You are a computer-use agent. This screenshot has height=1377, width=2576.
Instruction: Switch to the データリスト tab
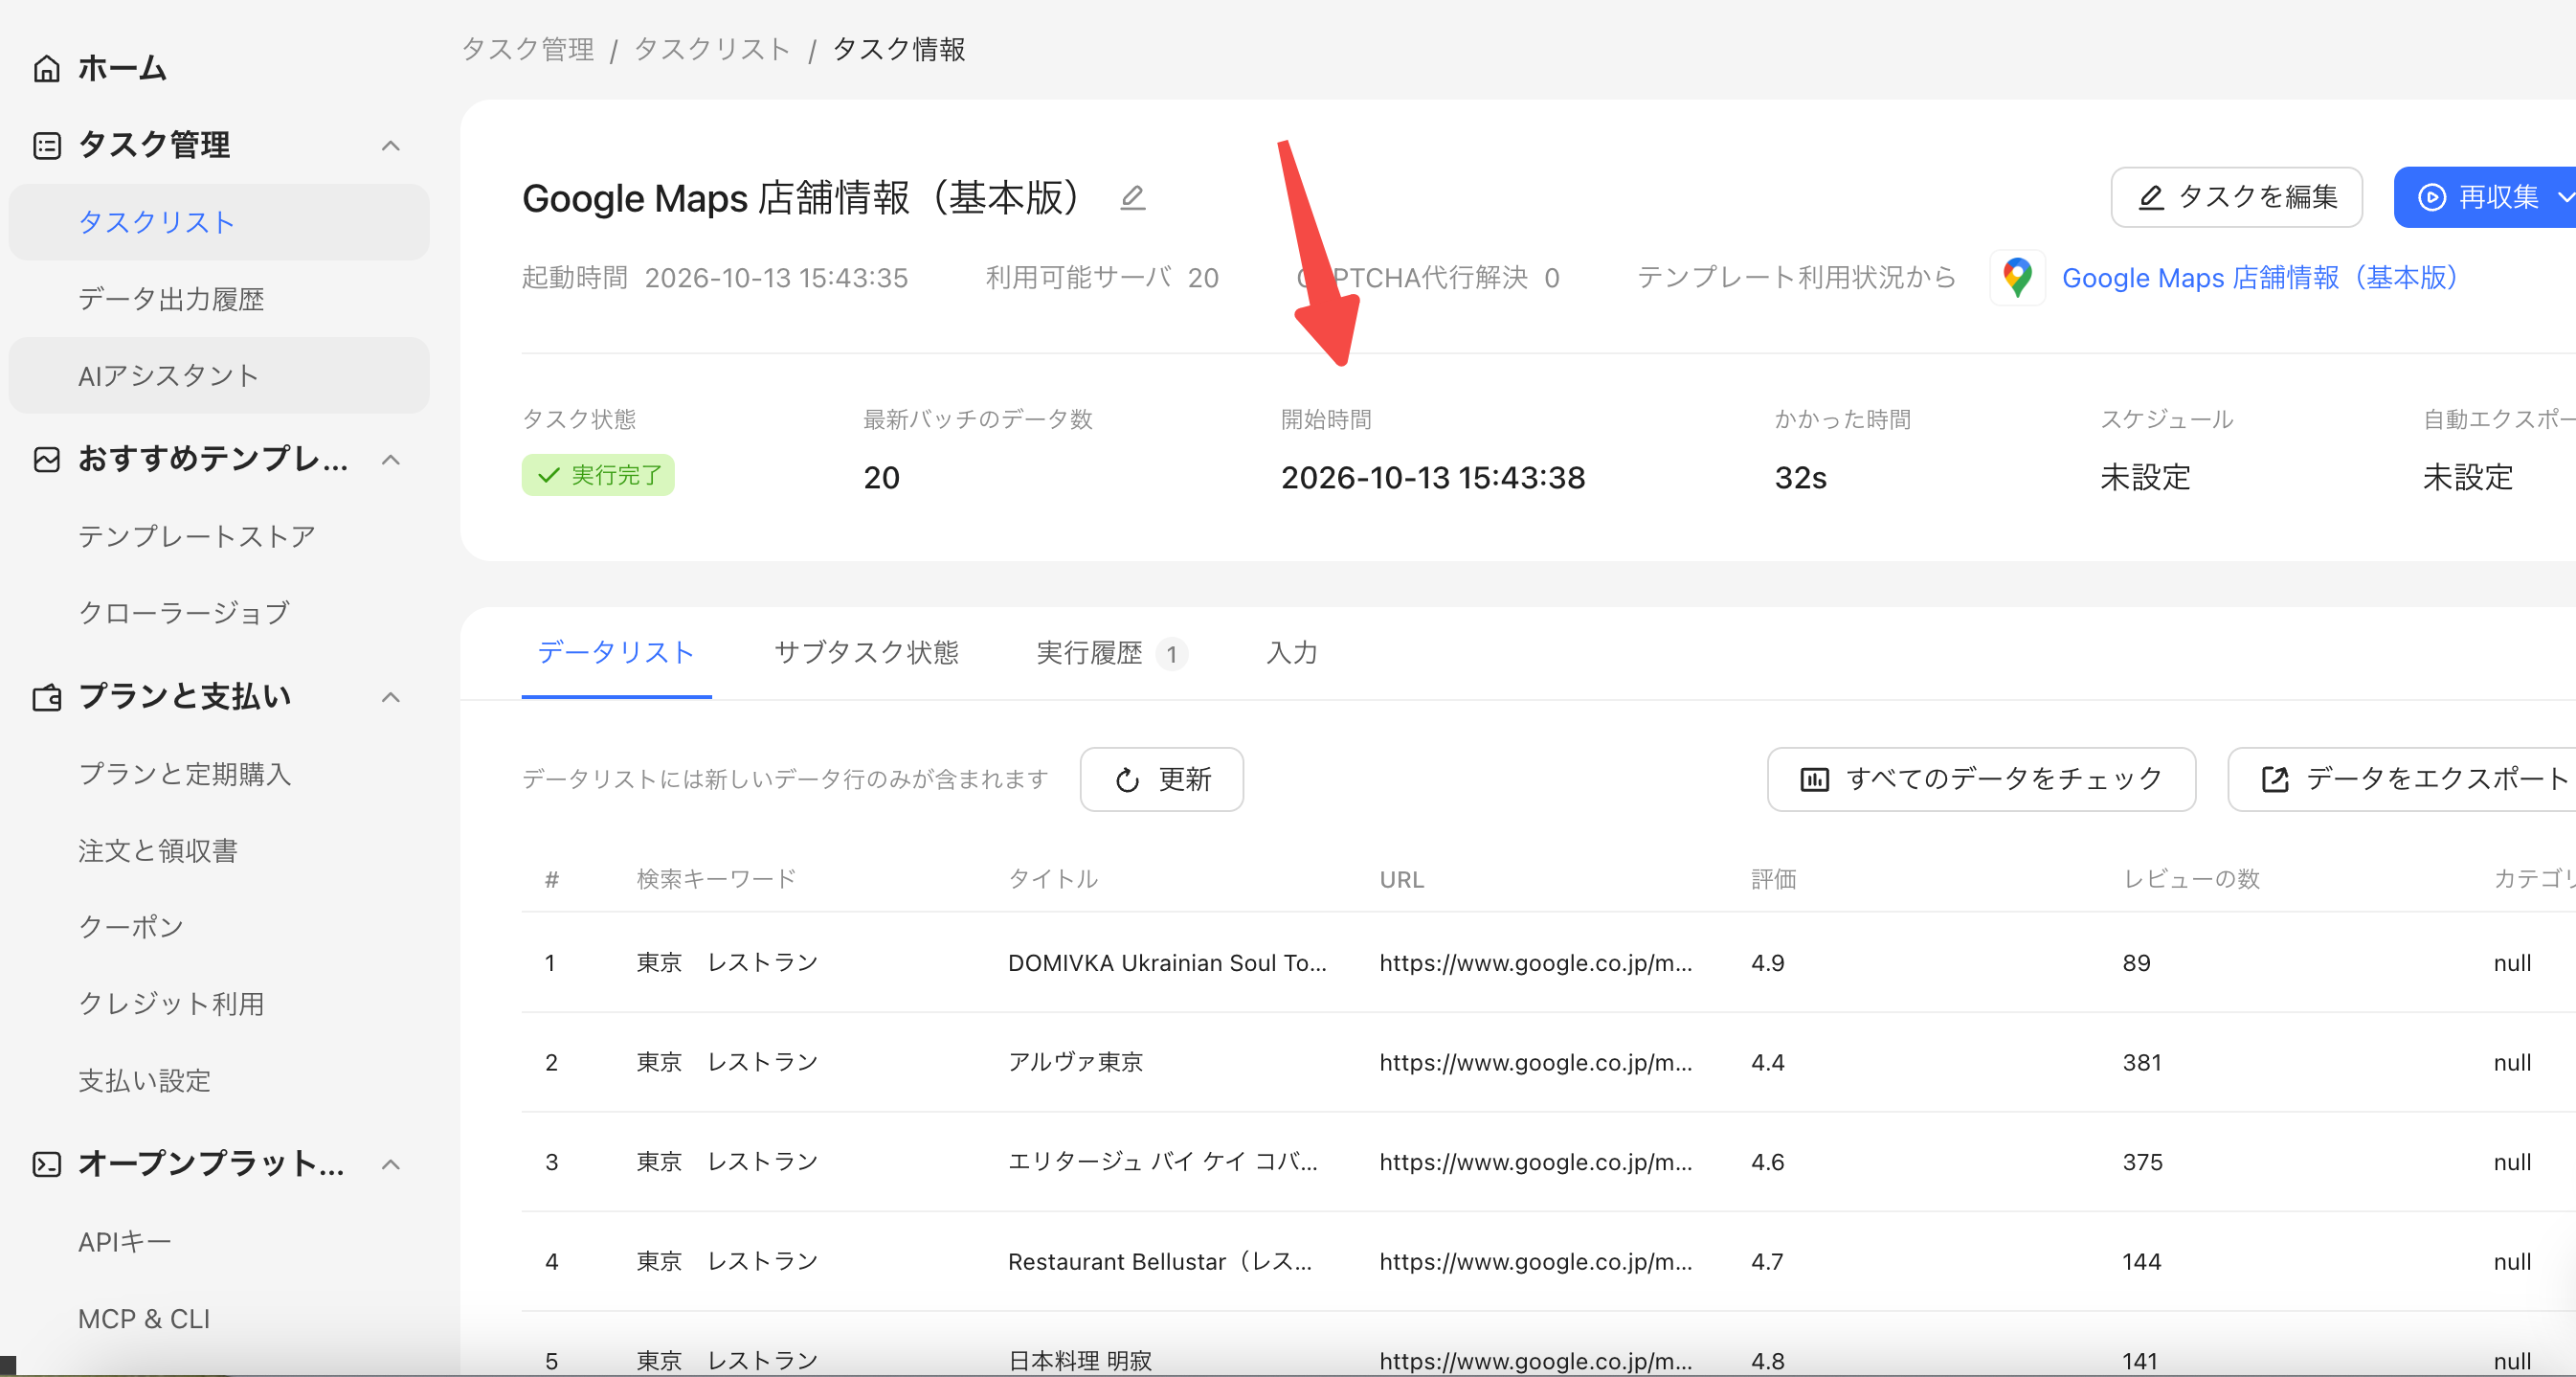point(616,653)
